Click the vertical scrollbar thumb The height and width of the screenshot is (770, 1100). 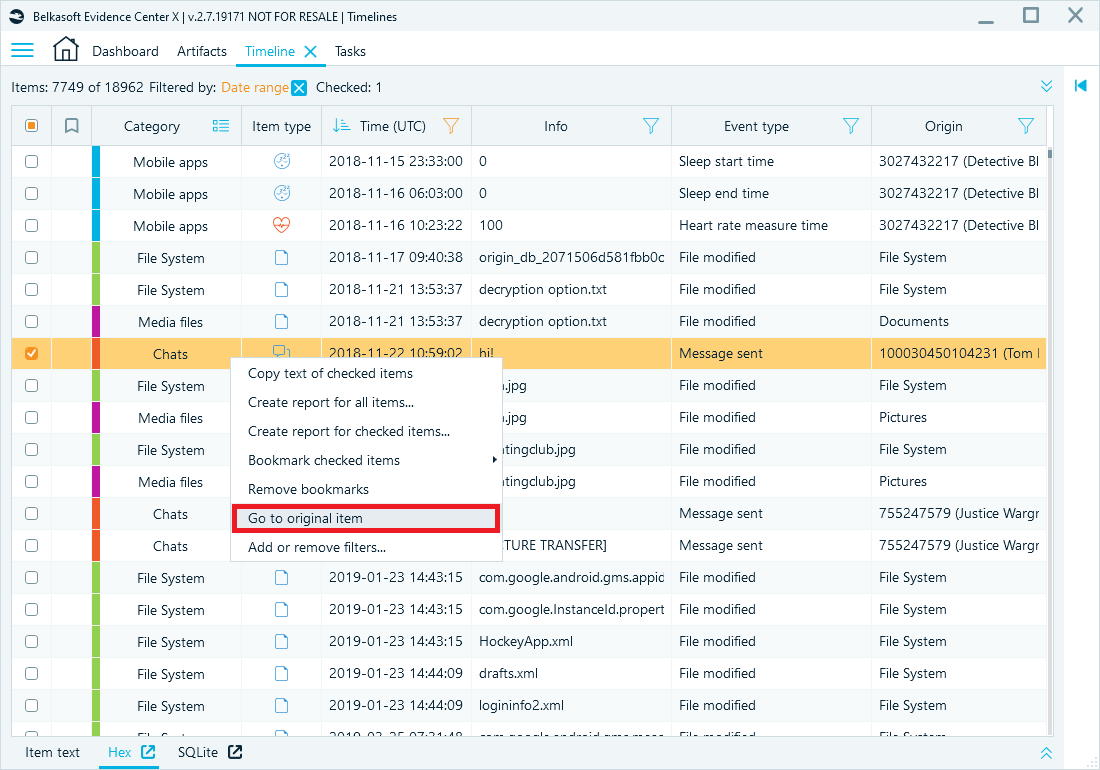tap(1049, 154)
